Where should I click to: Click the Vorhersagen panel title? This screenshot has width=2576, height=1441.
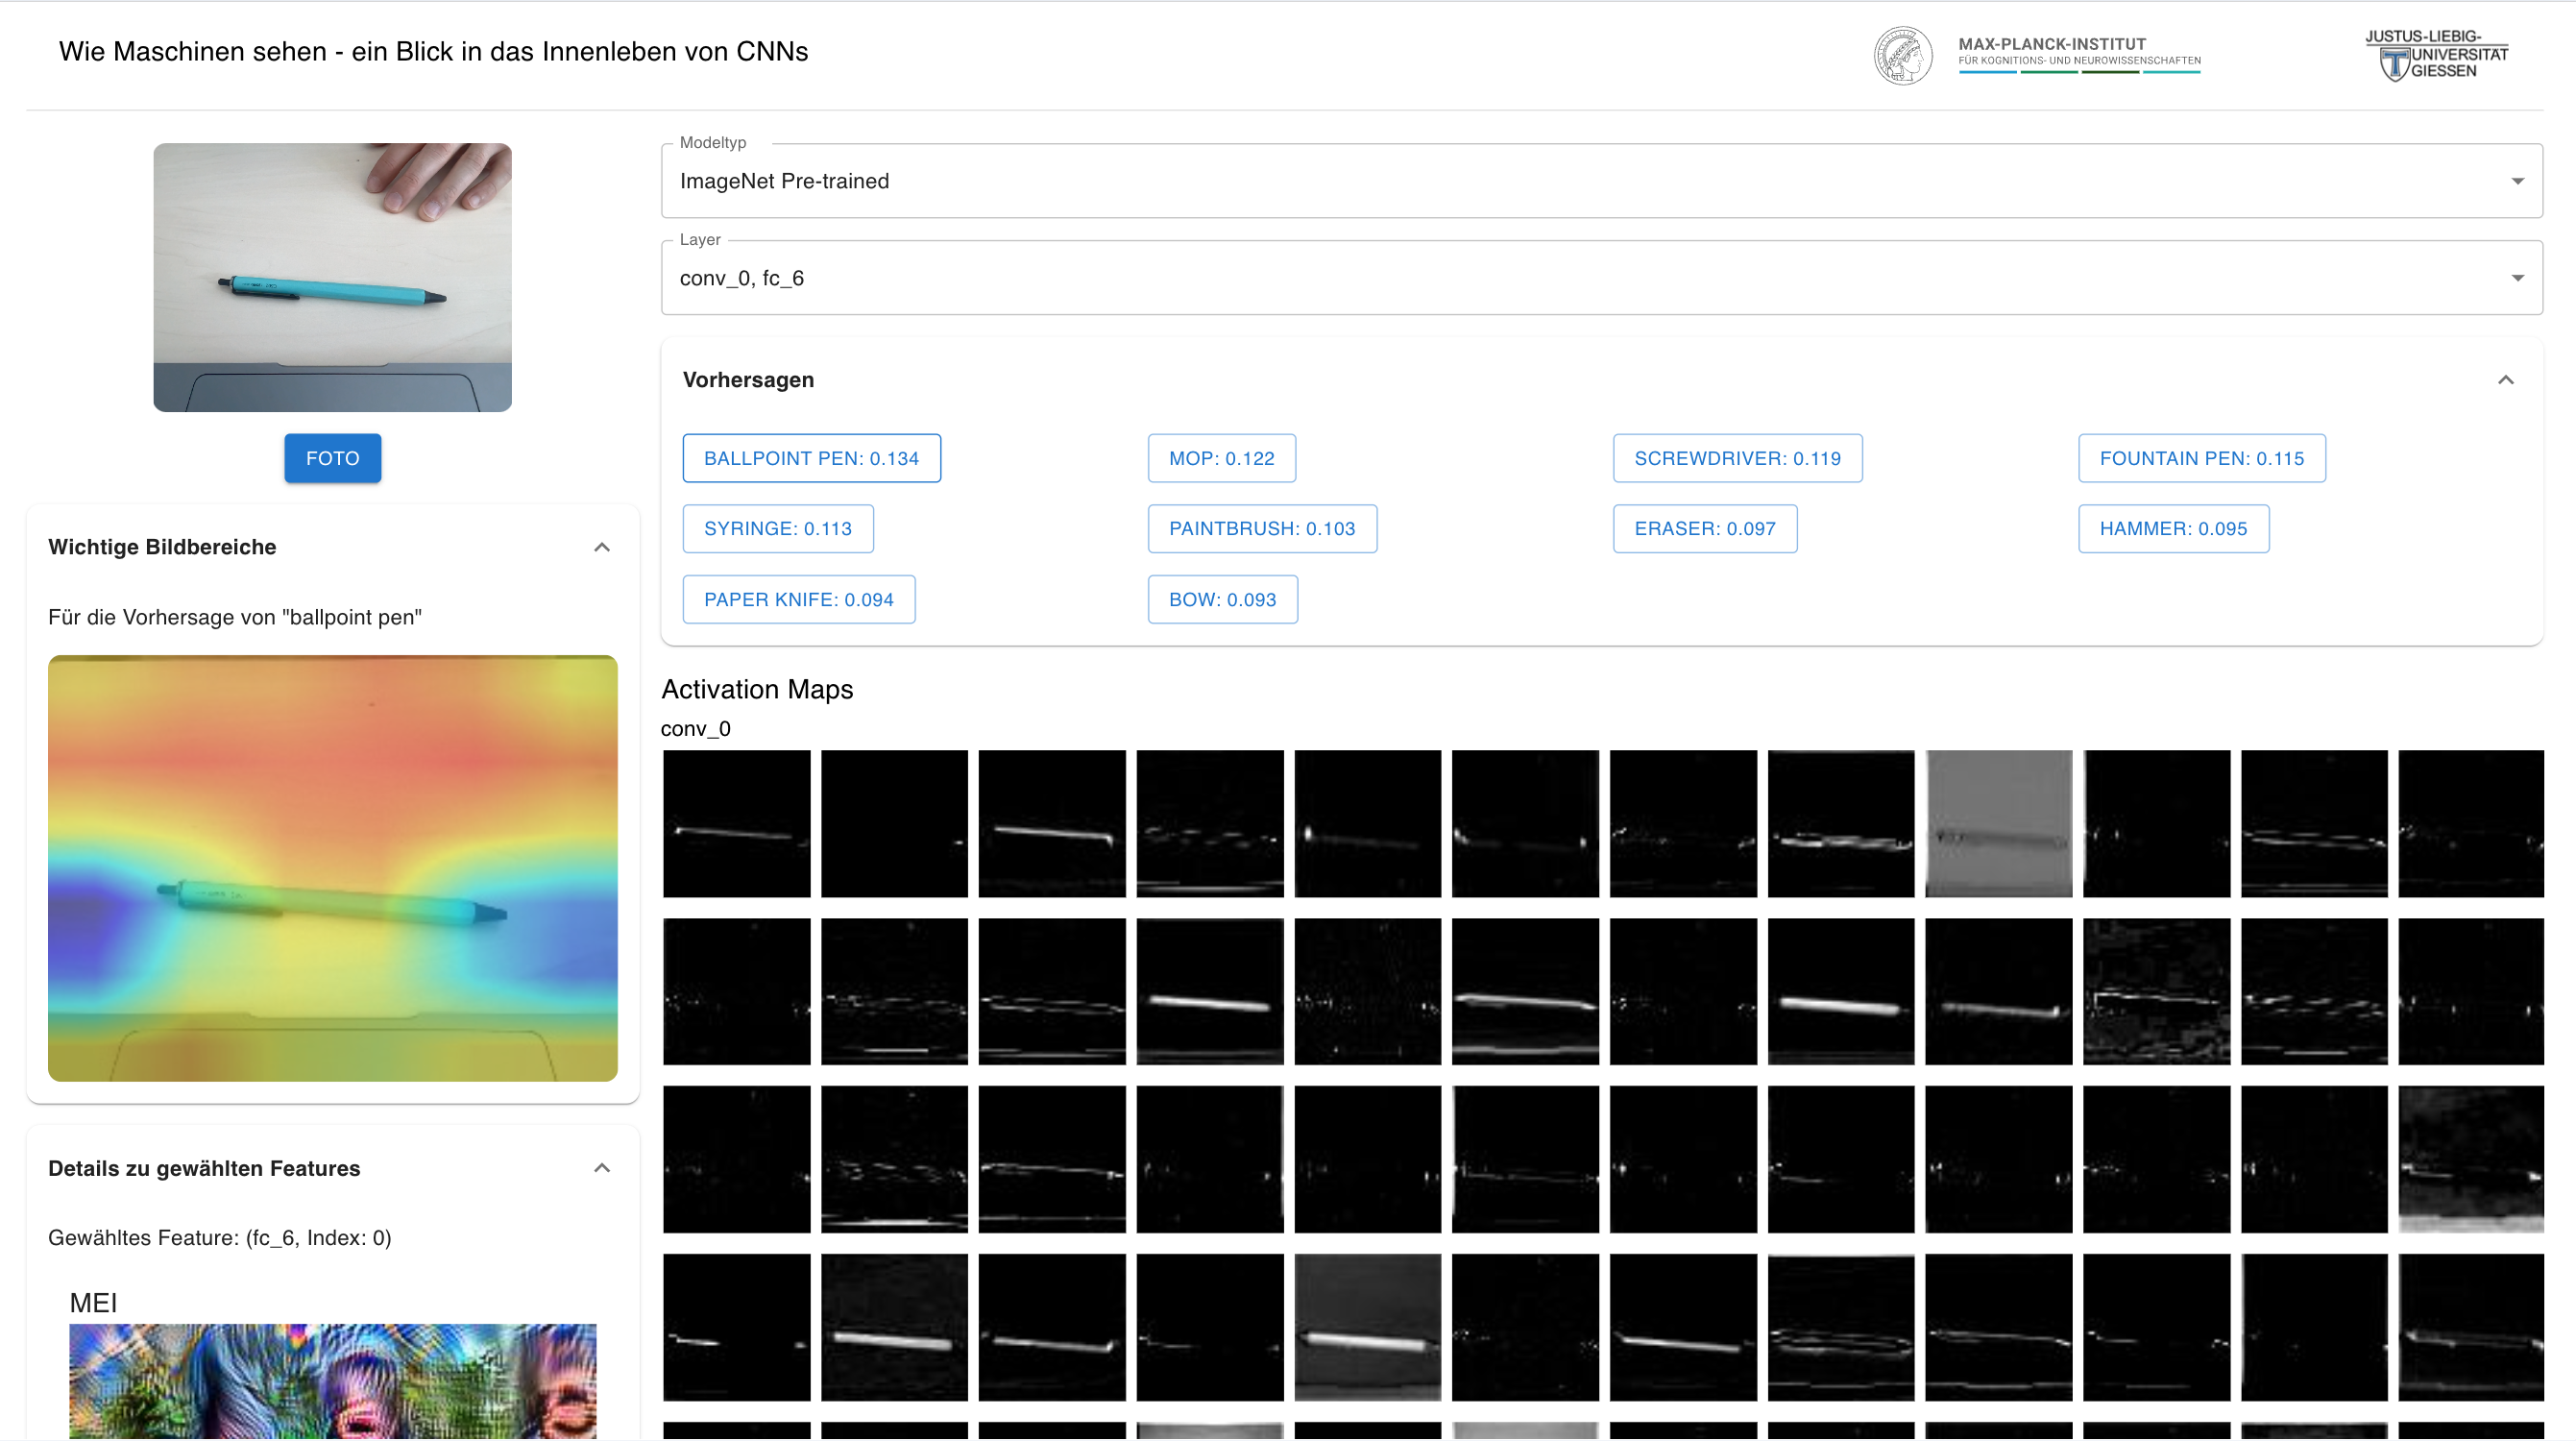point(748,380)
